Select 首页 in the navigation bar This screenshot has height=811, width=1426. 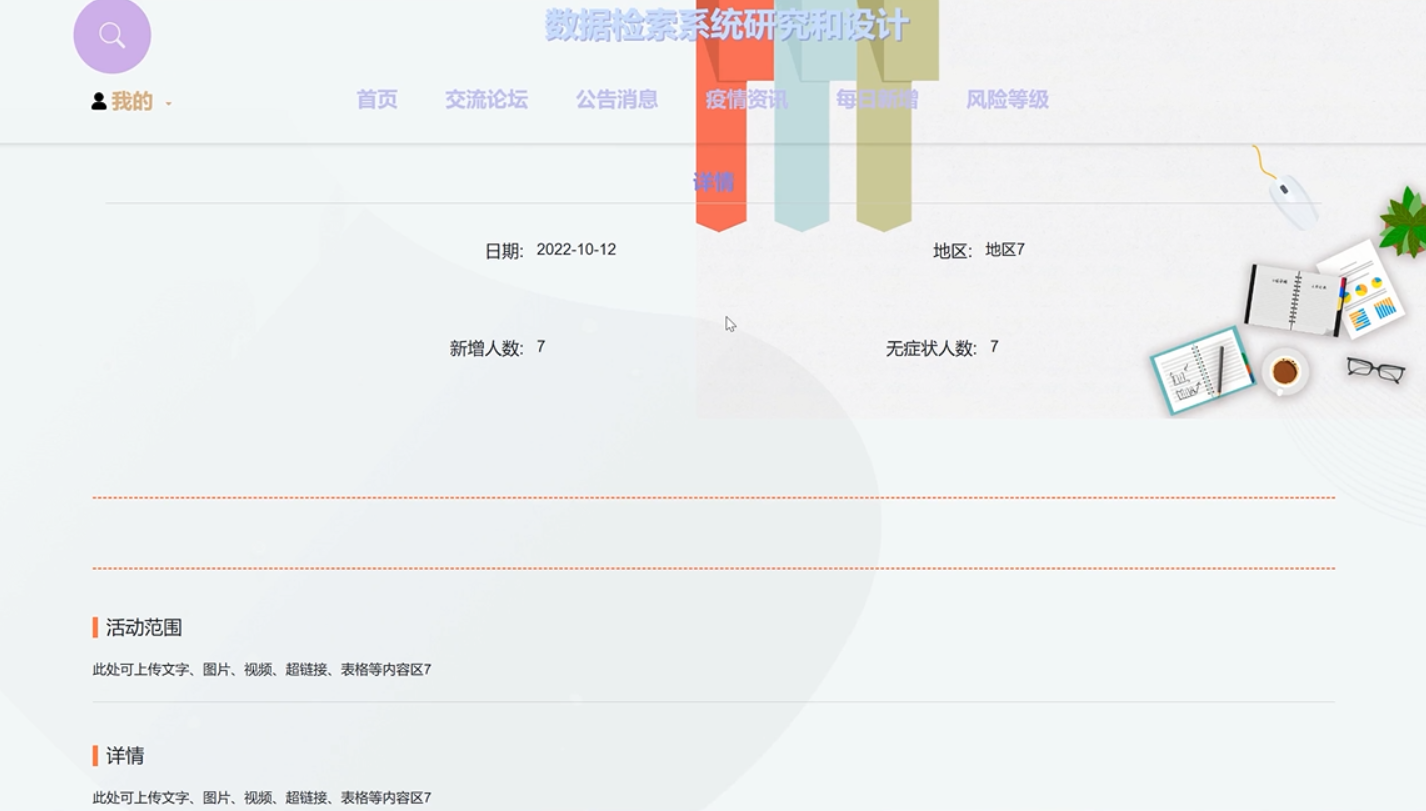(x=376, y=100)
